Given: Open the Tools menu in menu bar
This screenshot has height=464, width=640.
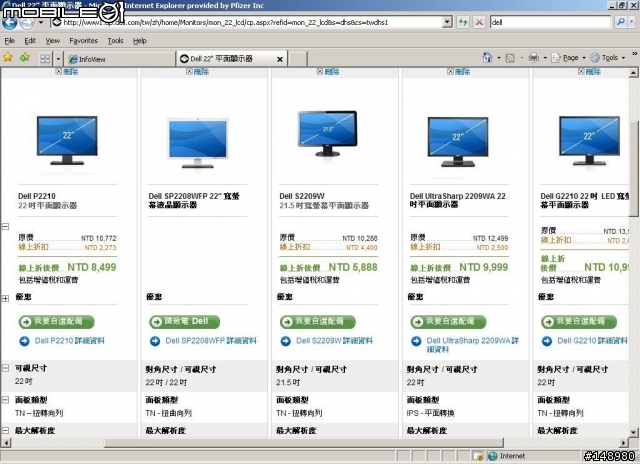Looking at the screenshot, I should pos(116,41).
